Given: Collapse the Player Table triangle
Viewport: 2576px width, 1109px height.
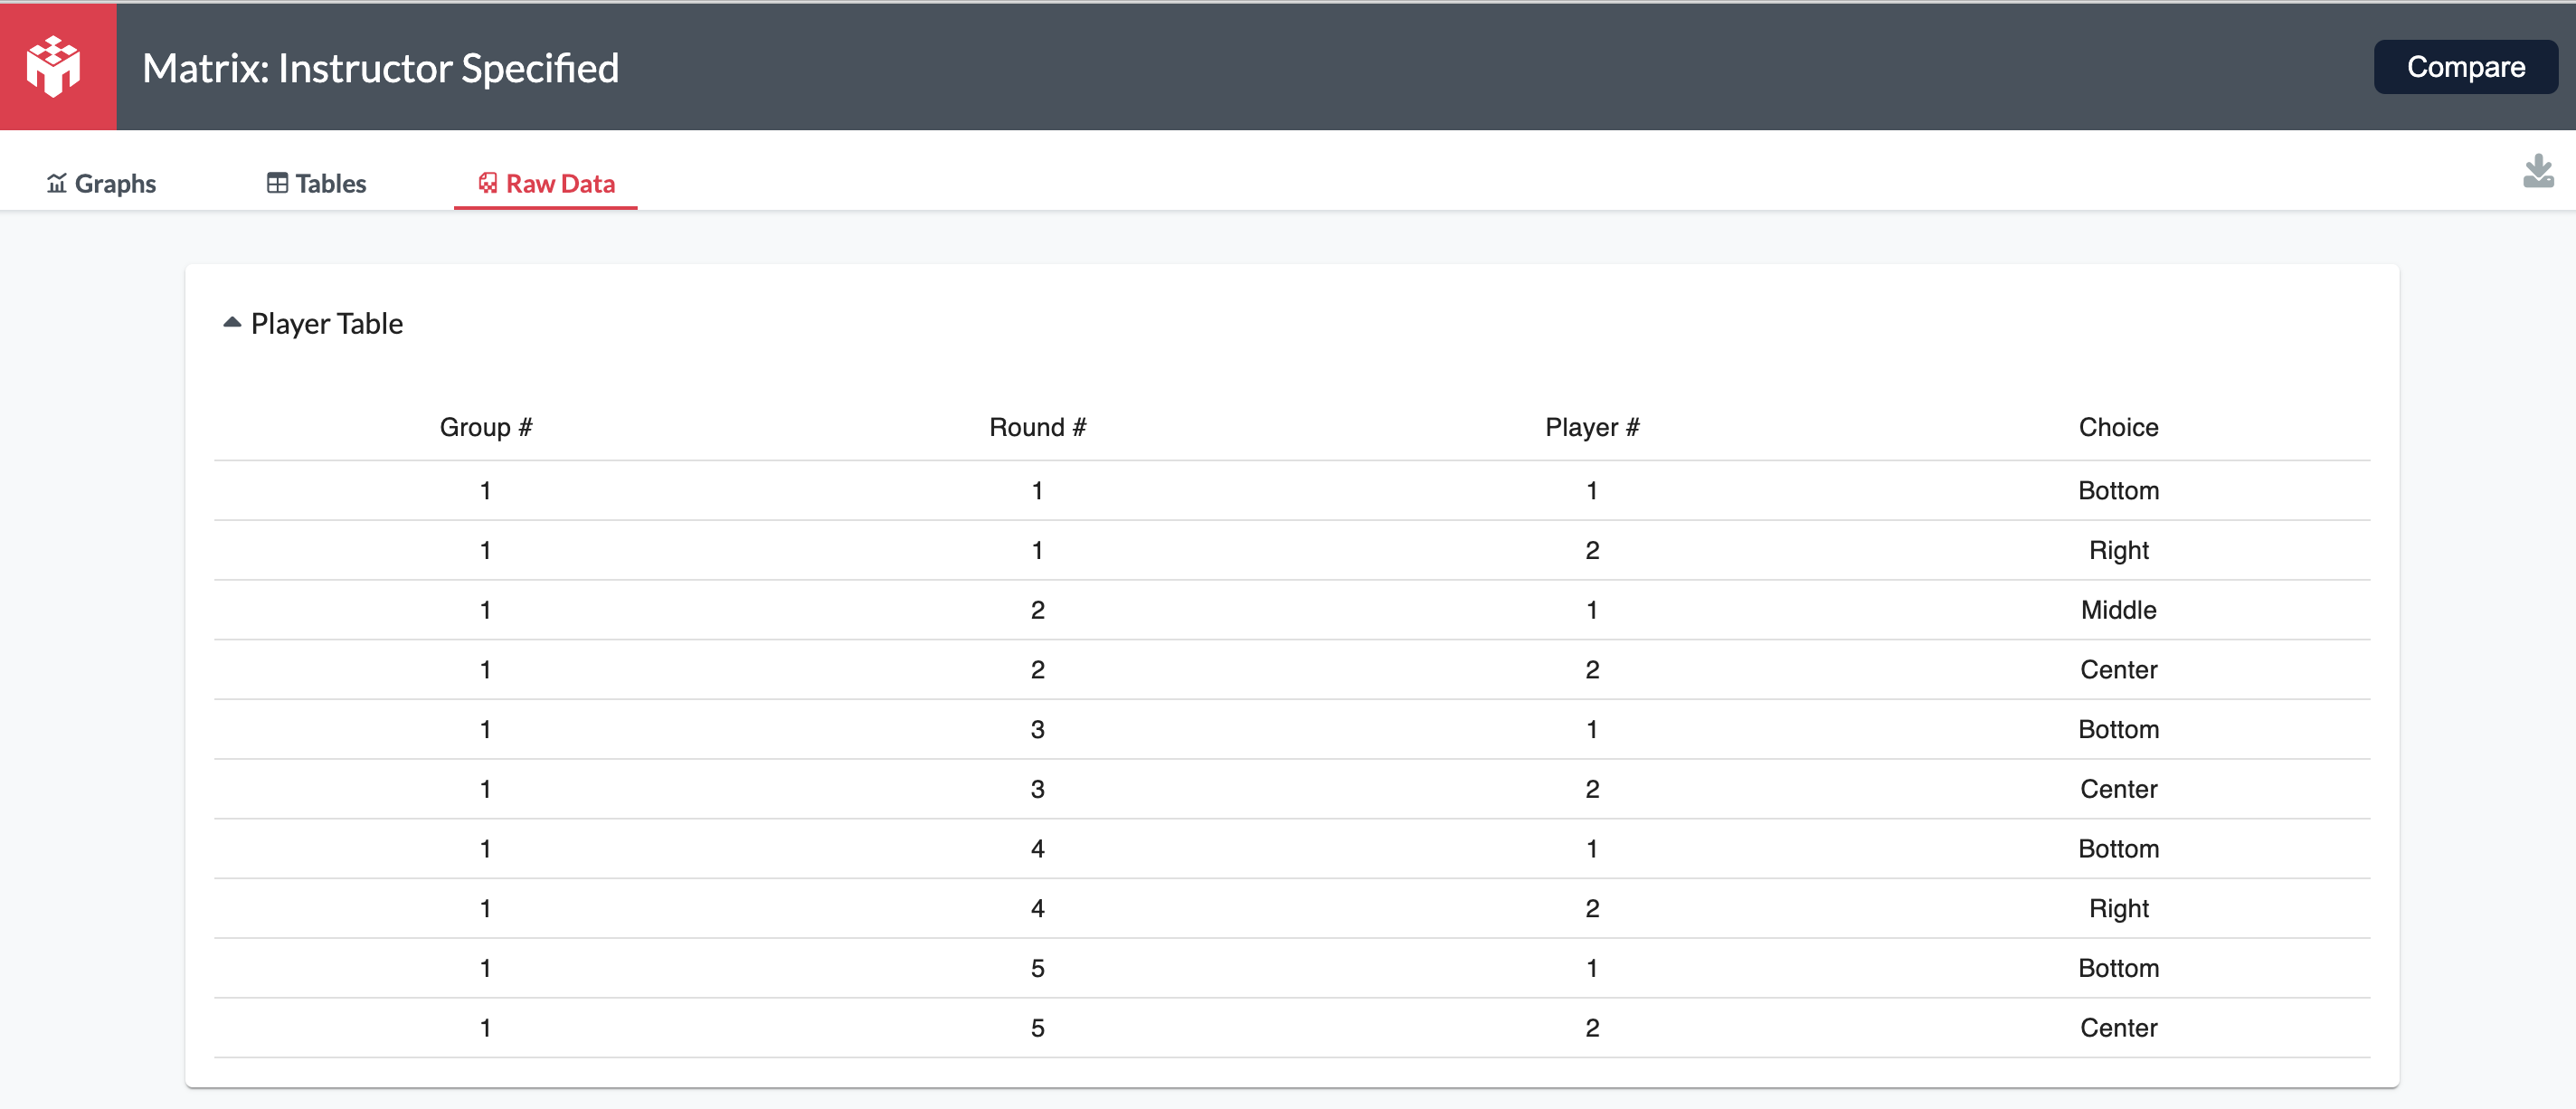Looking at the screenshot, I should (x=232, y=322).
